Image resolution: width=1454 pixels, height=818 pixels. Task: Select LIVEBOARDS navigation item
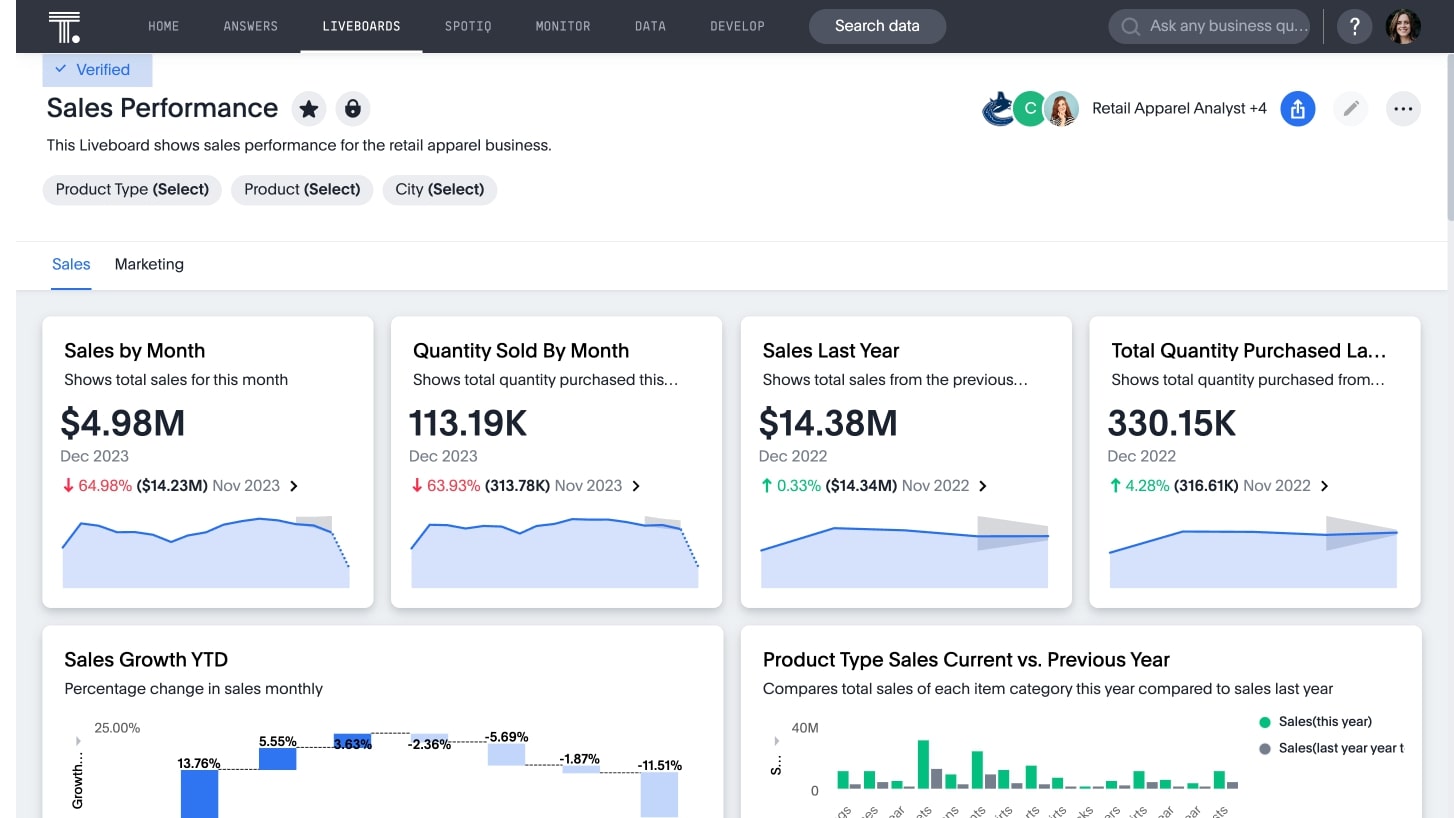click(x=361, y=26)
